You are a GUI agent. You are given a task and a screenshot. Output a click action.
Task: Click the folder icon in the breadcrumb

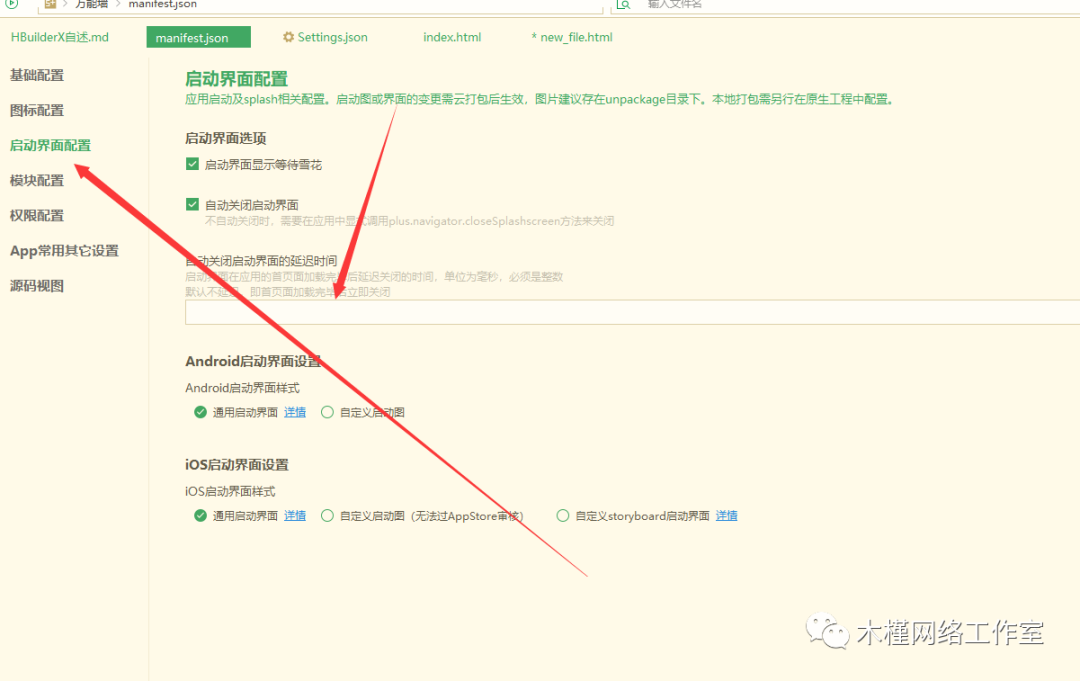pyautogui.click(x=50, y=4)
